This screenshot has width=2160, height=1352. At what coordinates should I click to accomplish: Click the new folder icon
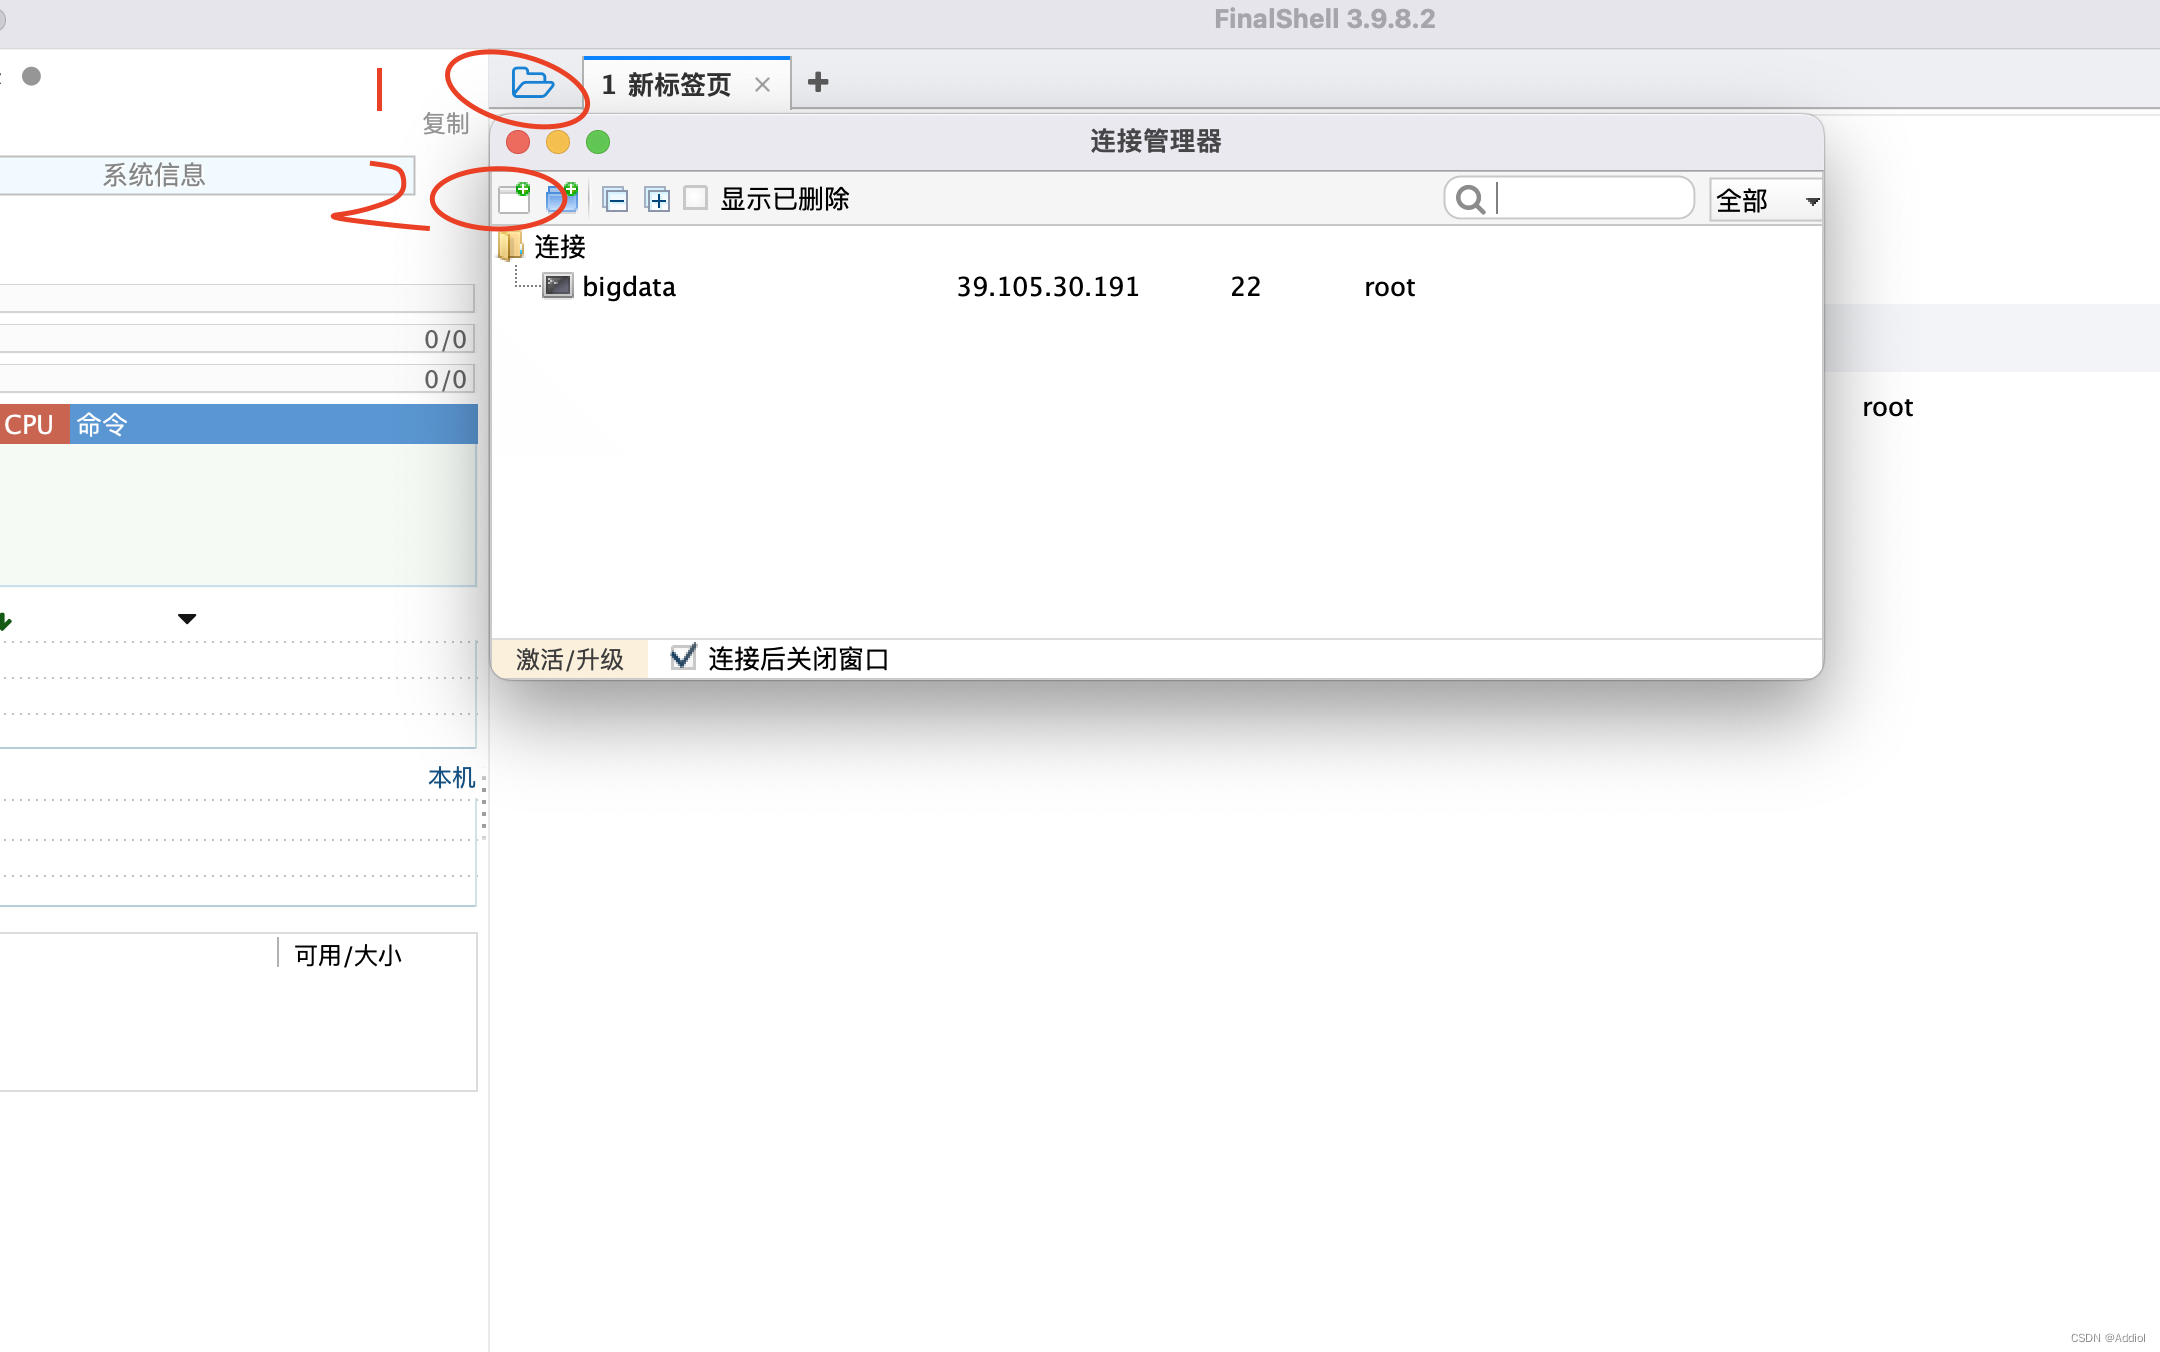tap(562, 198)
